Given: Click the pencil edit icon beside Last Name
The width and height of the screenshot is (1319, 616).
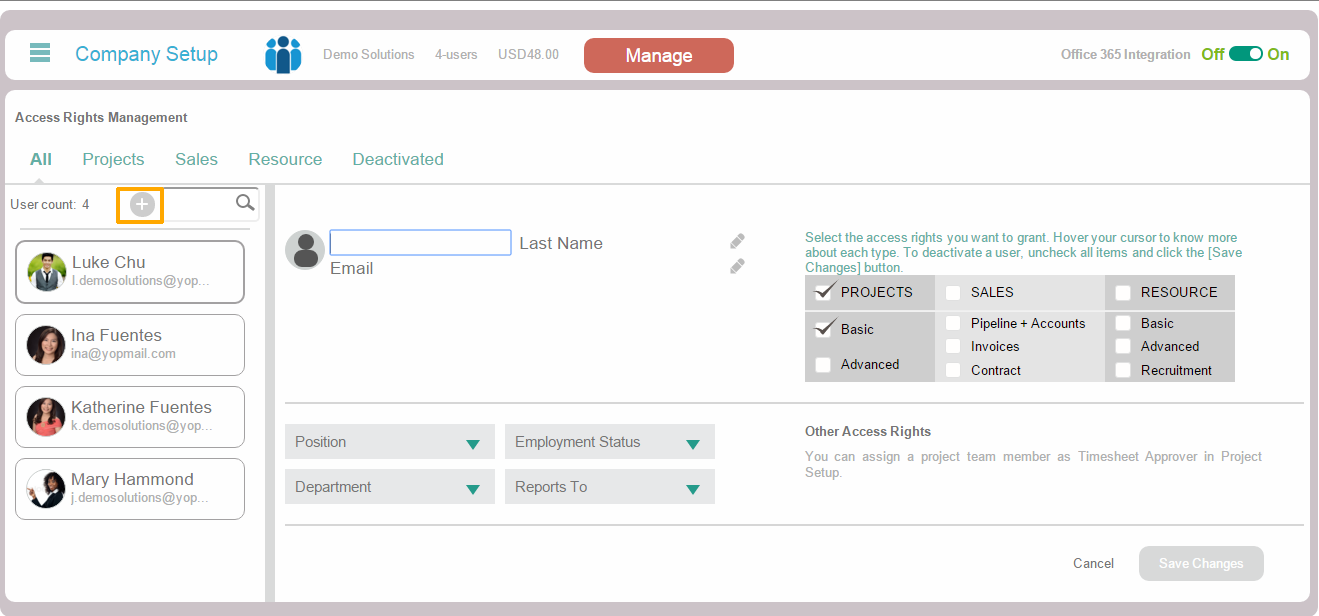Looking at the screenshot, I should pyautogui.click(x=737, y=241).
